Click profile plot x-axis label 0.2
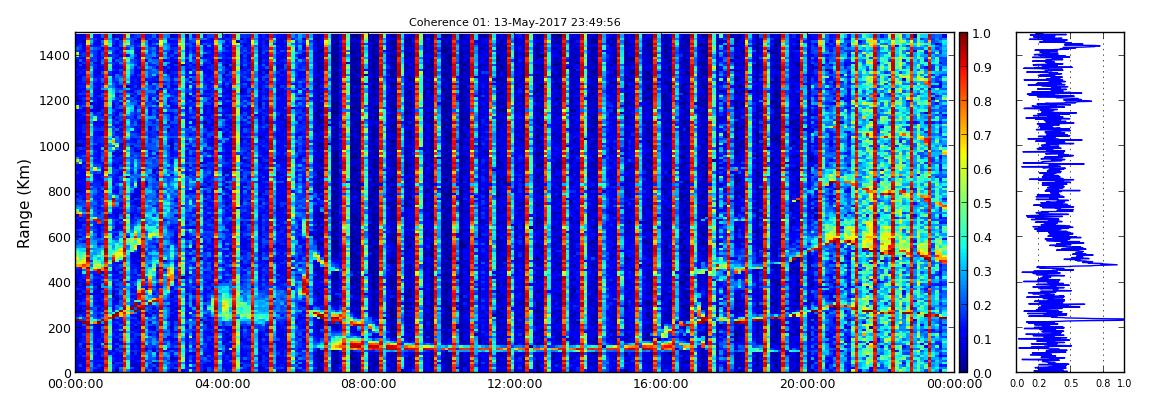 pos(1039,384)
